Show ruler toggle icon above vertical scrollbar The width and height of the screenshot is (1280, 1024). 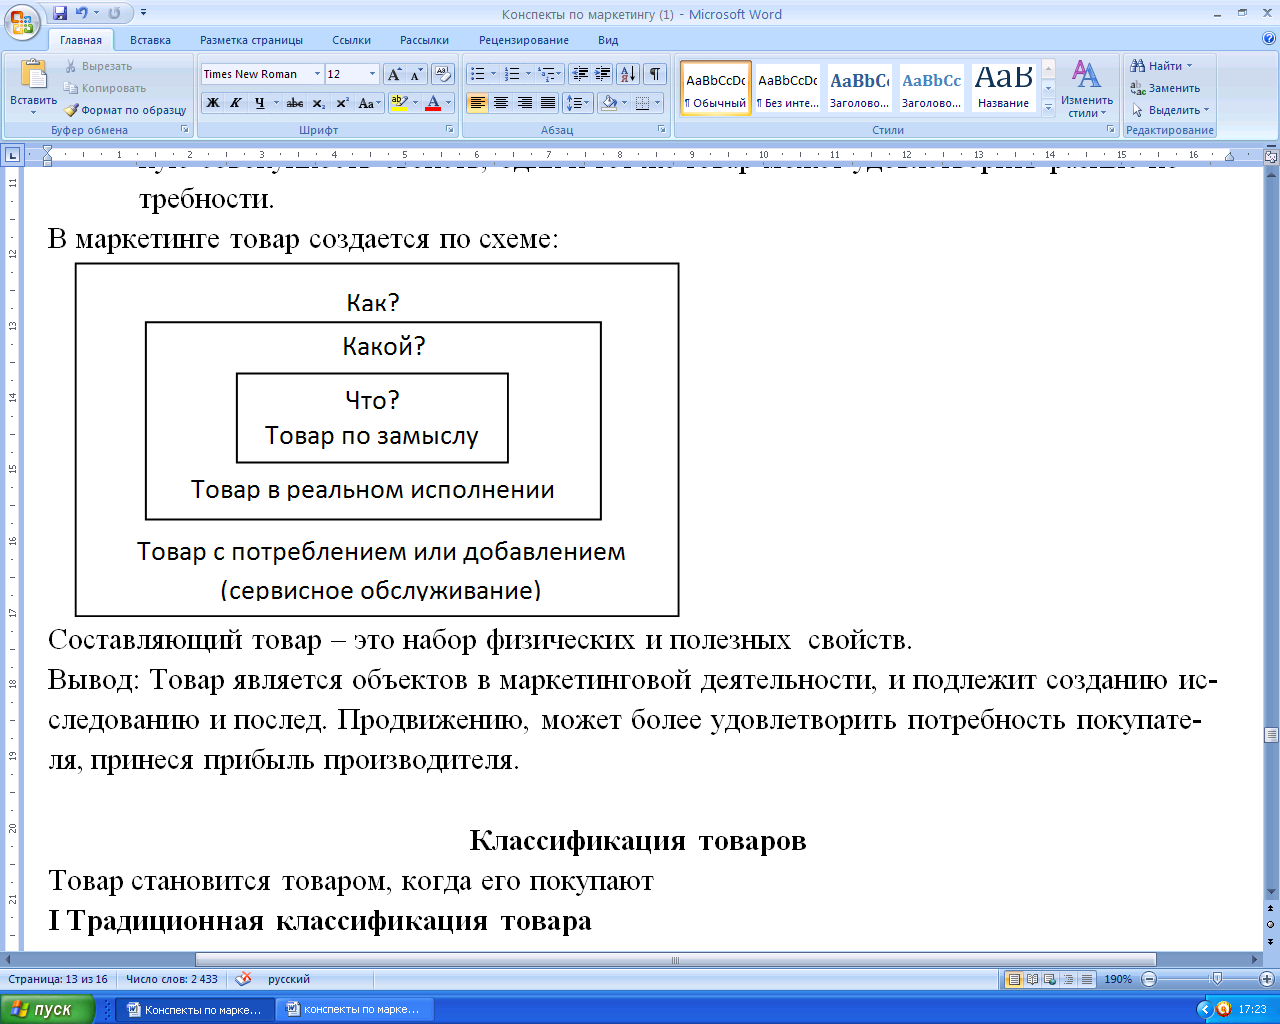pyautogui.click(x=1271, y=156)
